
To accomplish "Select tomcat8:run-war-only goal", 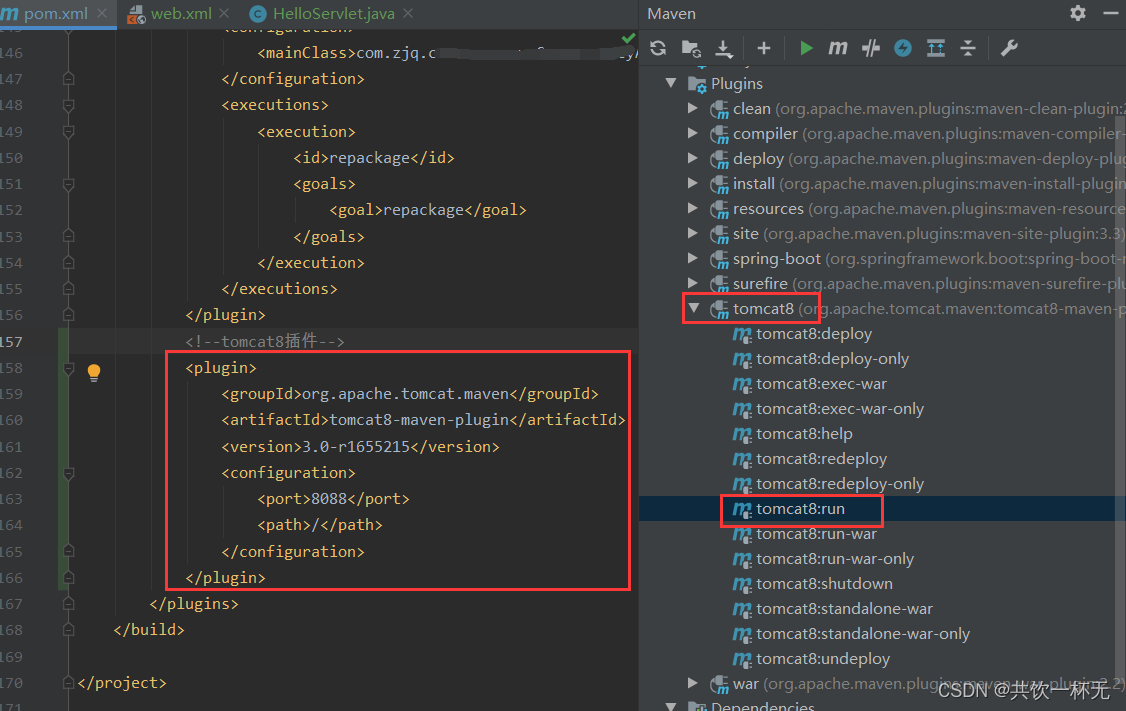I will (834, 559).
